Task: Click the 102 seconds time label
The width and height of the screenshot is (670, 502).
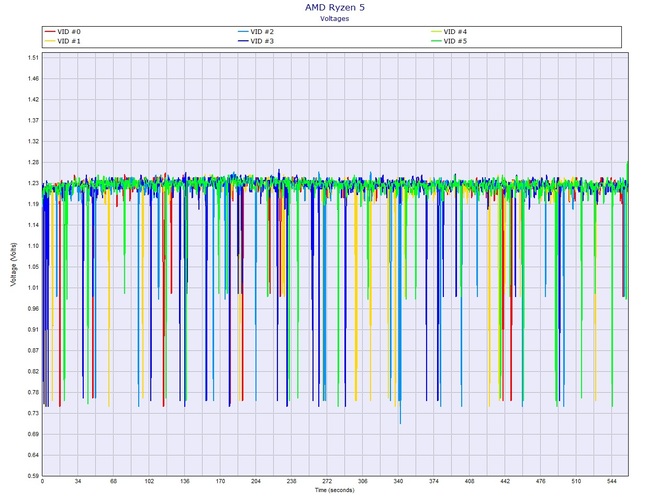Action: [x=149, y=481]
